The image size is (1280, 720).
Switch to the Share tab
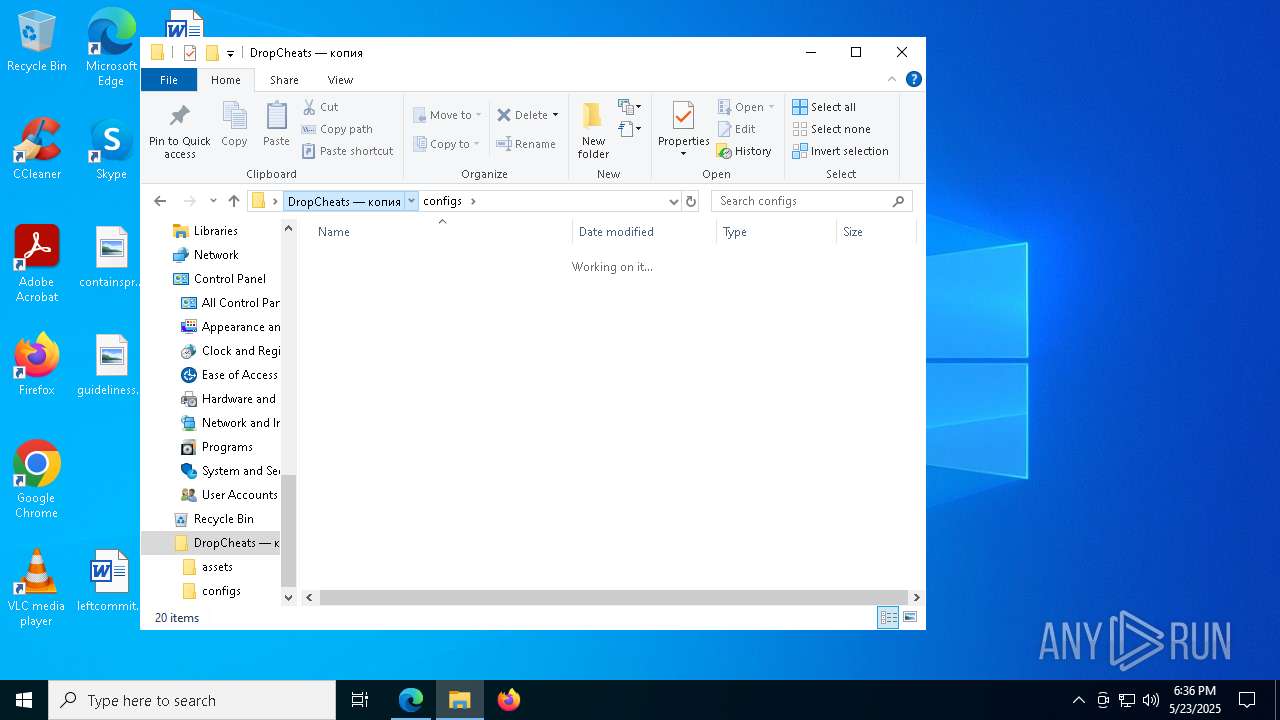[x=284, y=80]
